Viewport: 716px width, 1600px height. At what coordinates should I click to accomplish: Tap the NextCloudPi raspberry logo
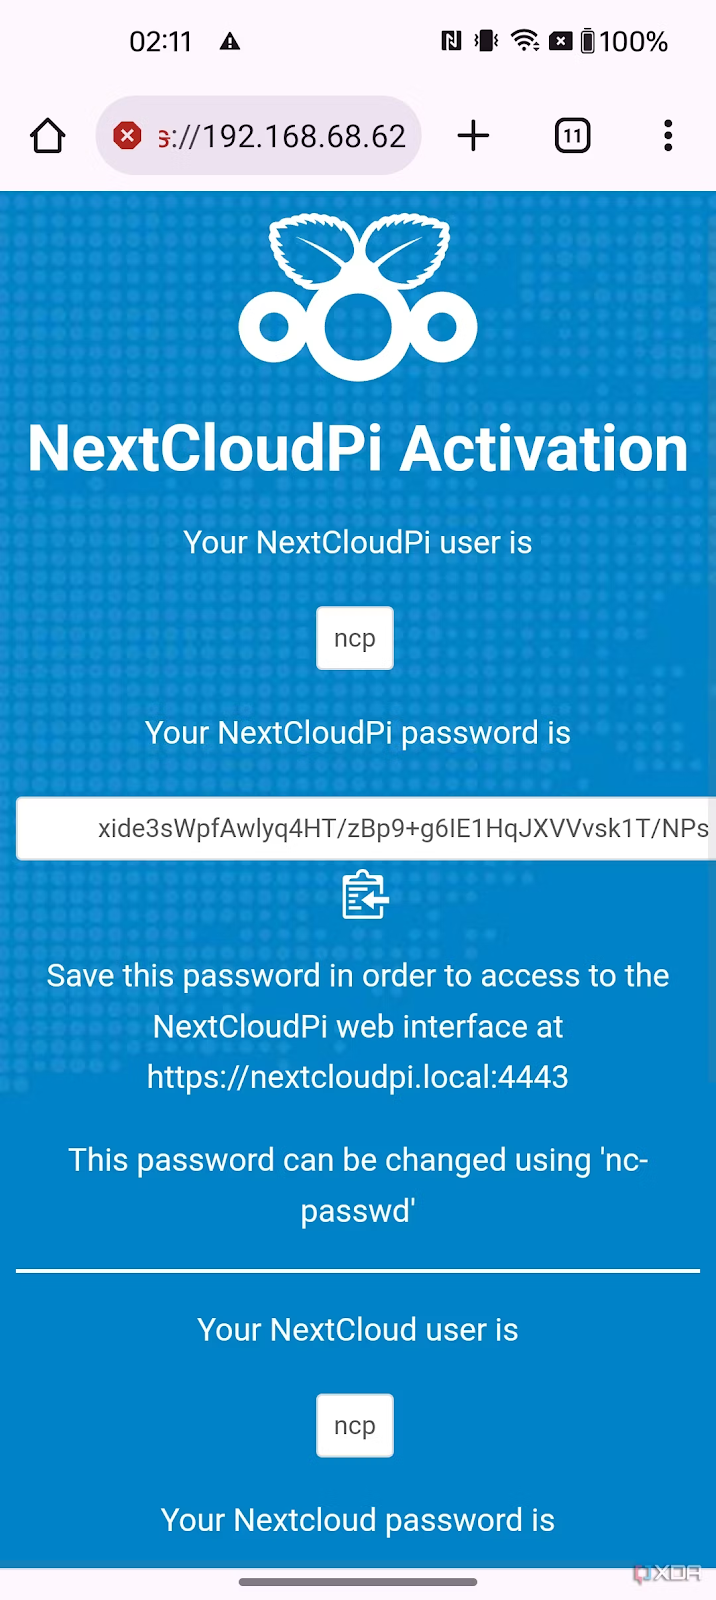(358, 297)
